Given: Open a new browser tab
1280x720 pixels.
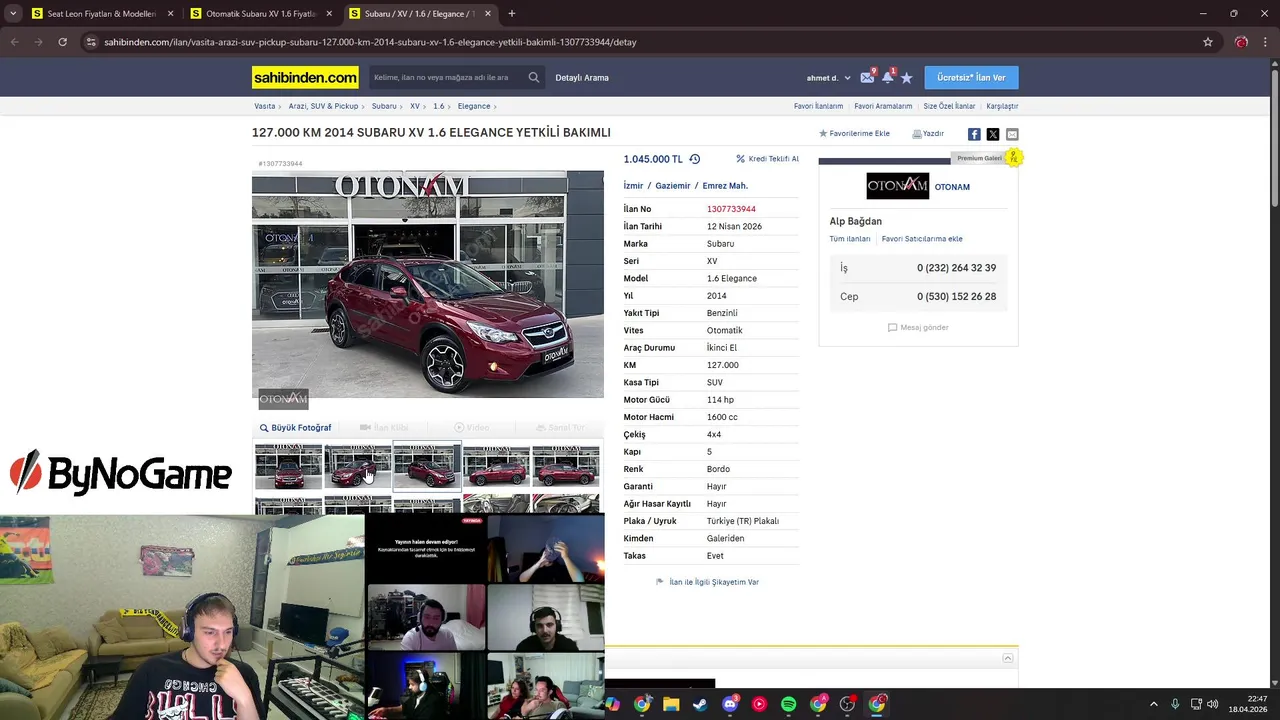Looking at the screenshot, I should [511, 14].
